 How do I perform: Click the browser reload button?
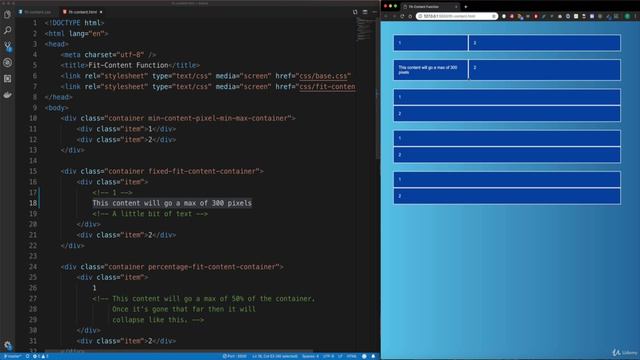click(402, 16)
